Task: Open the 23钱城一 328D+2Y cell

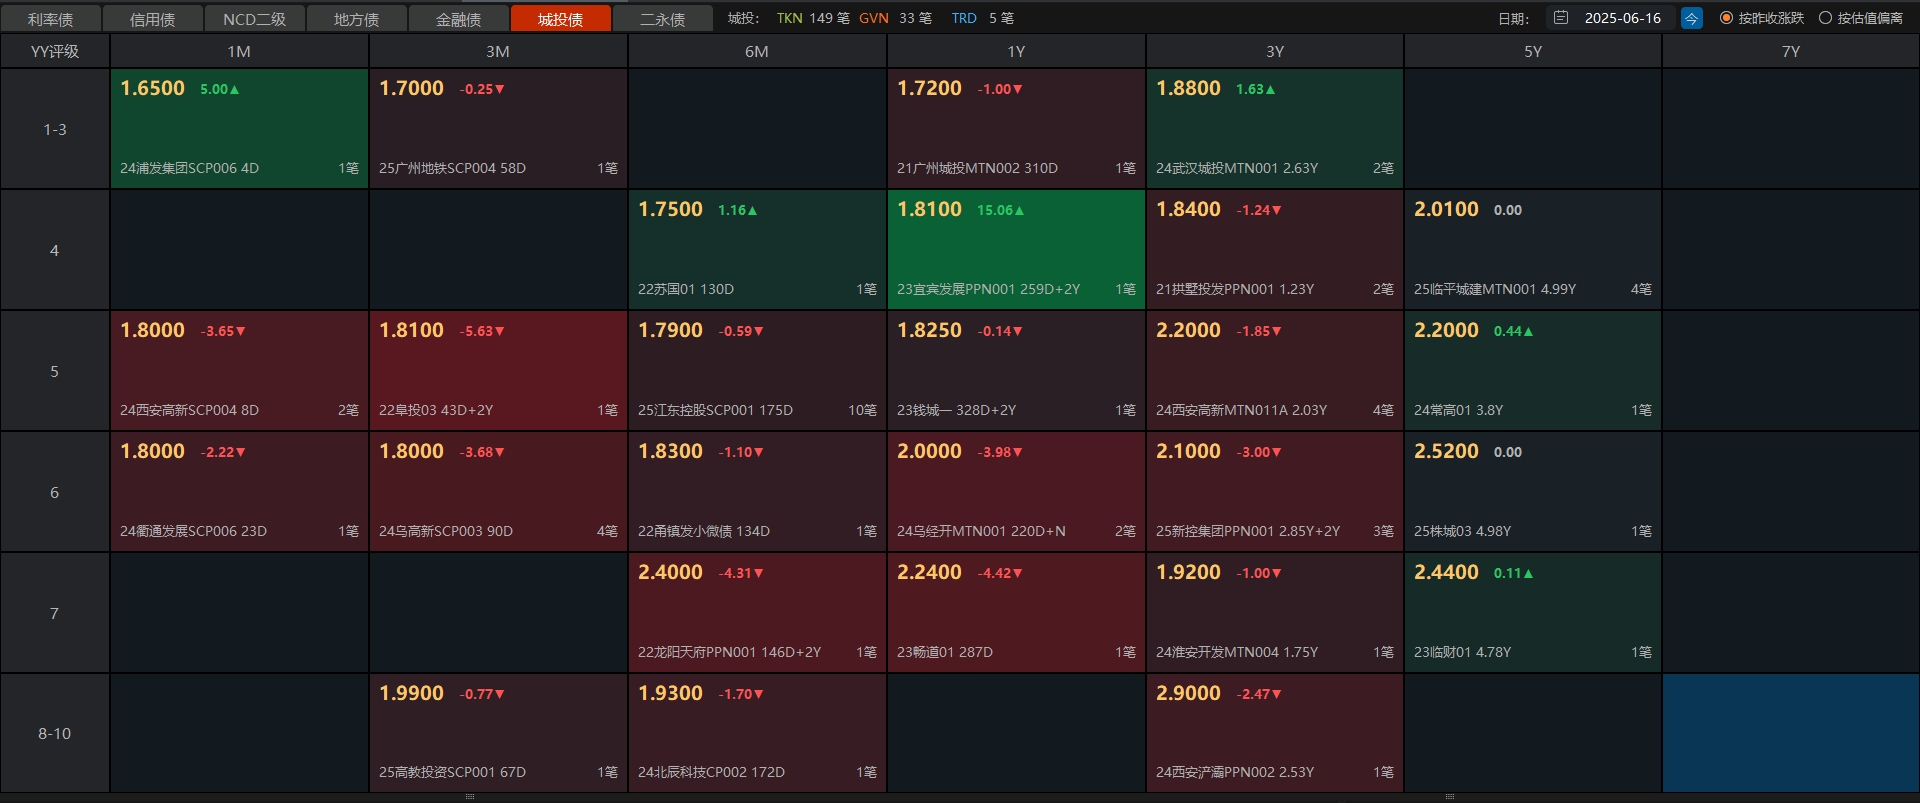Action: [1016, 371]
